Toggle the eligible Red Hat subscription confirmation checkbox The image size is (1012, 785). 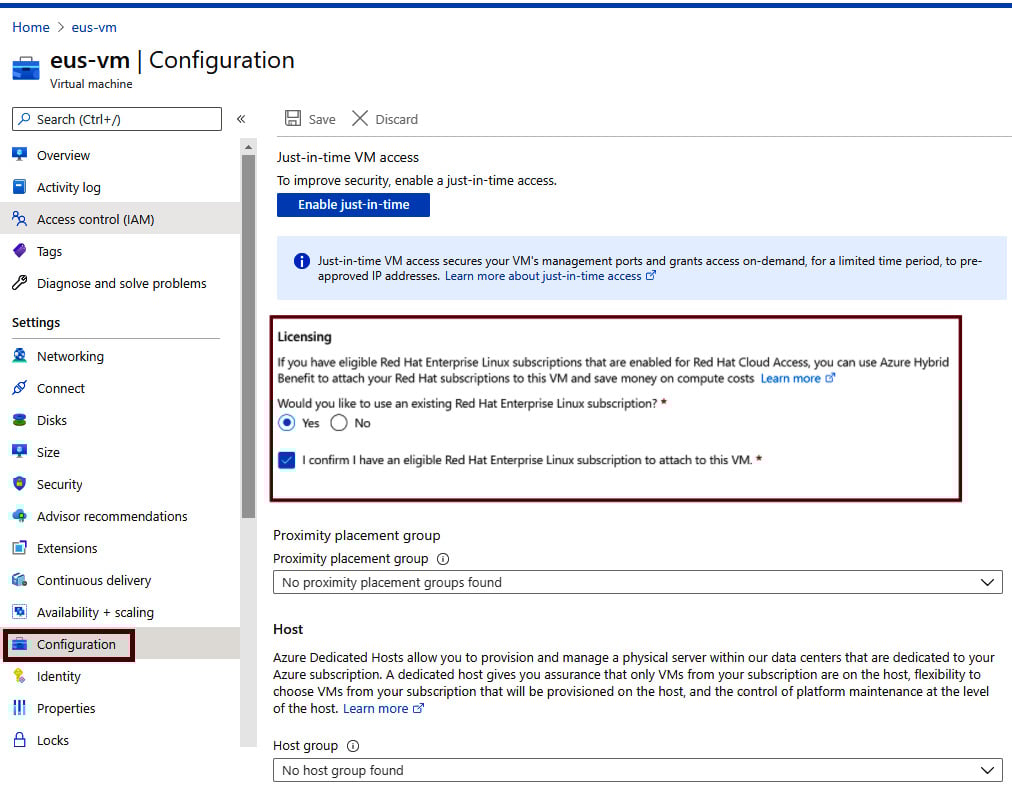287,460
